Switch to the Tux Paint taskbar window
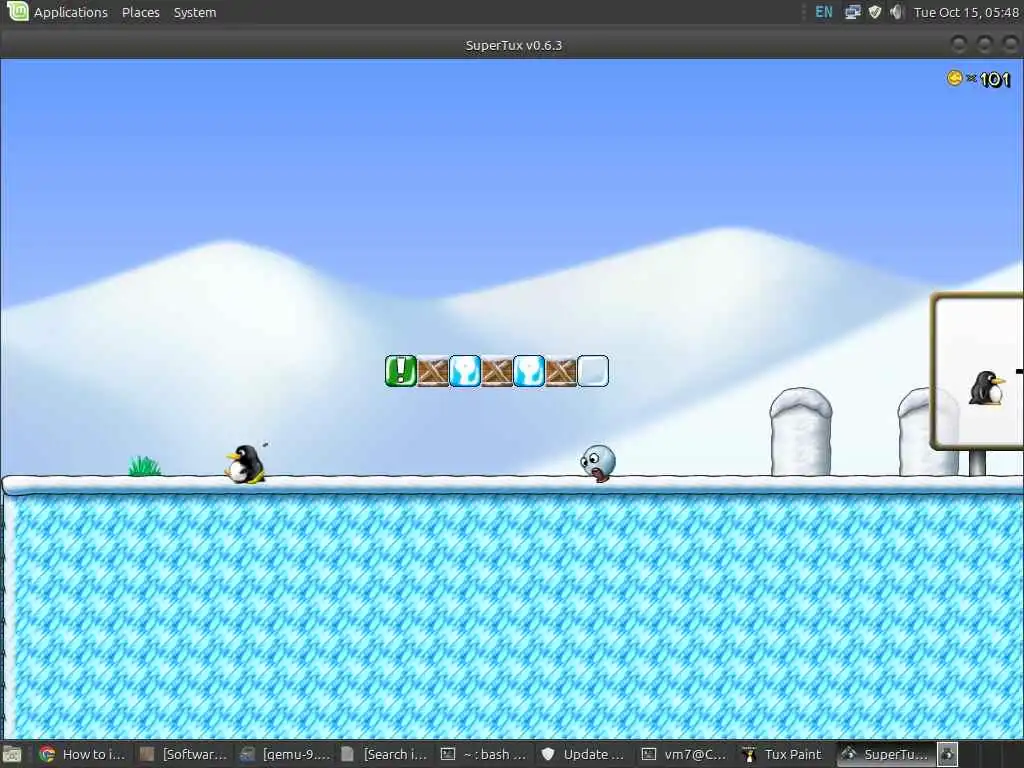The height and width of the screenshot is (768, 1024). click(784, 754)
